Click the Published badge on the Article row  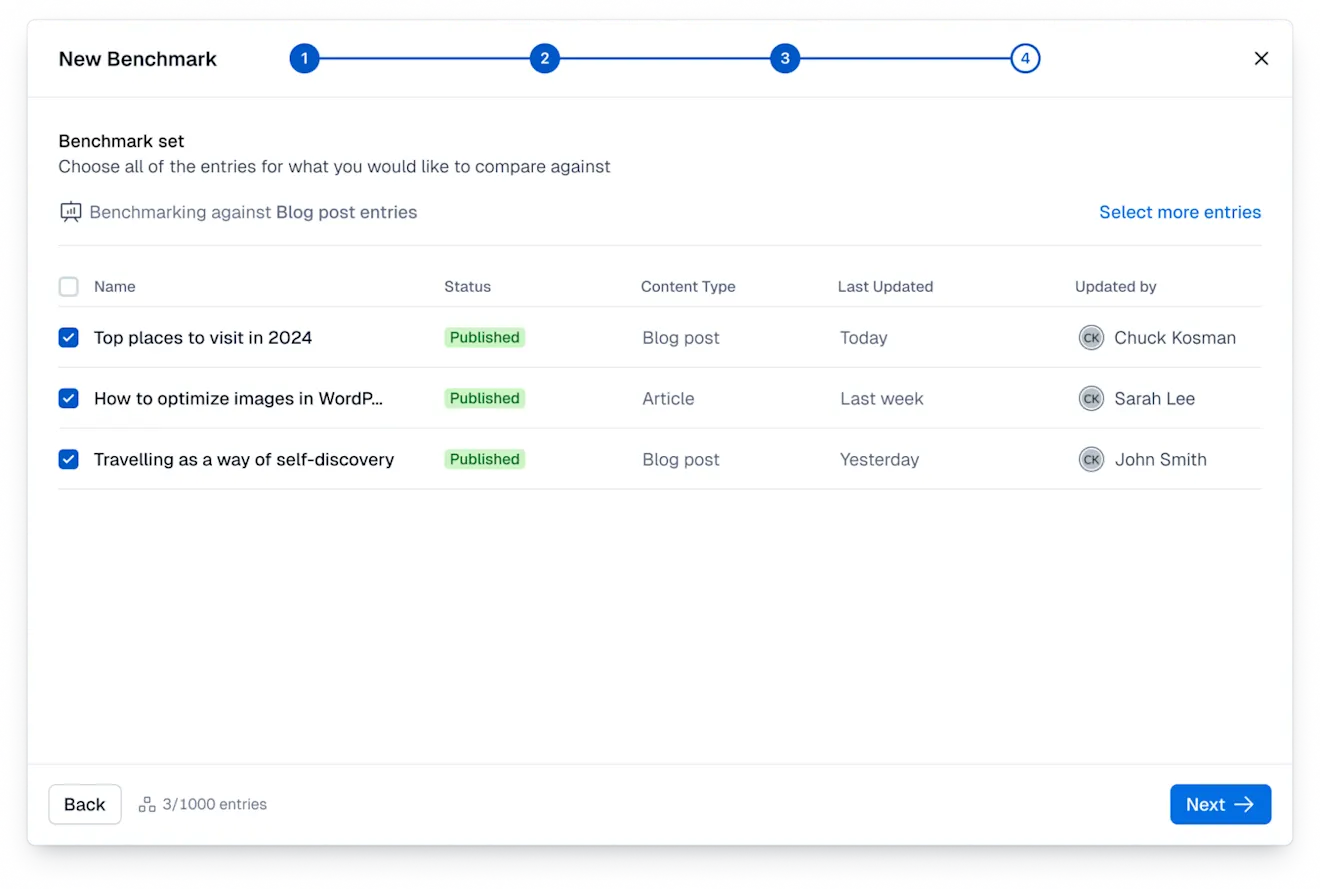coord(484,398)
